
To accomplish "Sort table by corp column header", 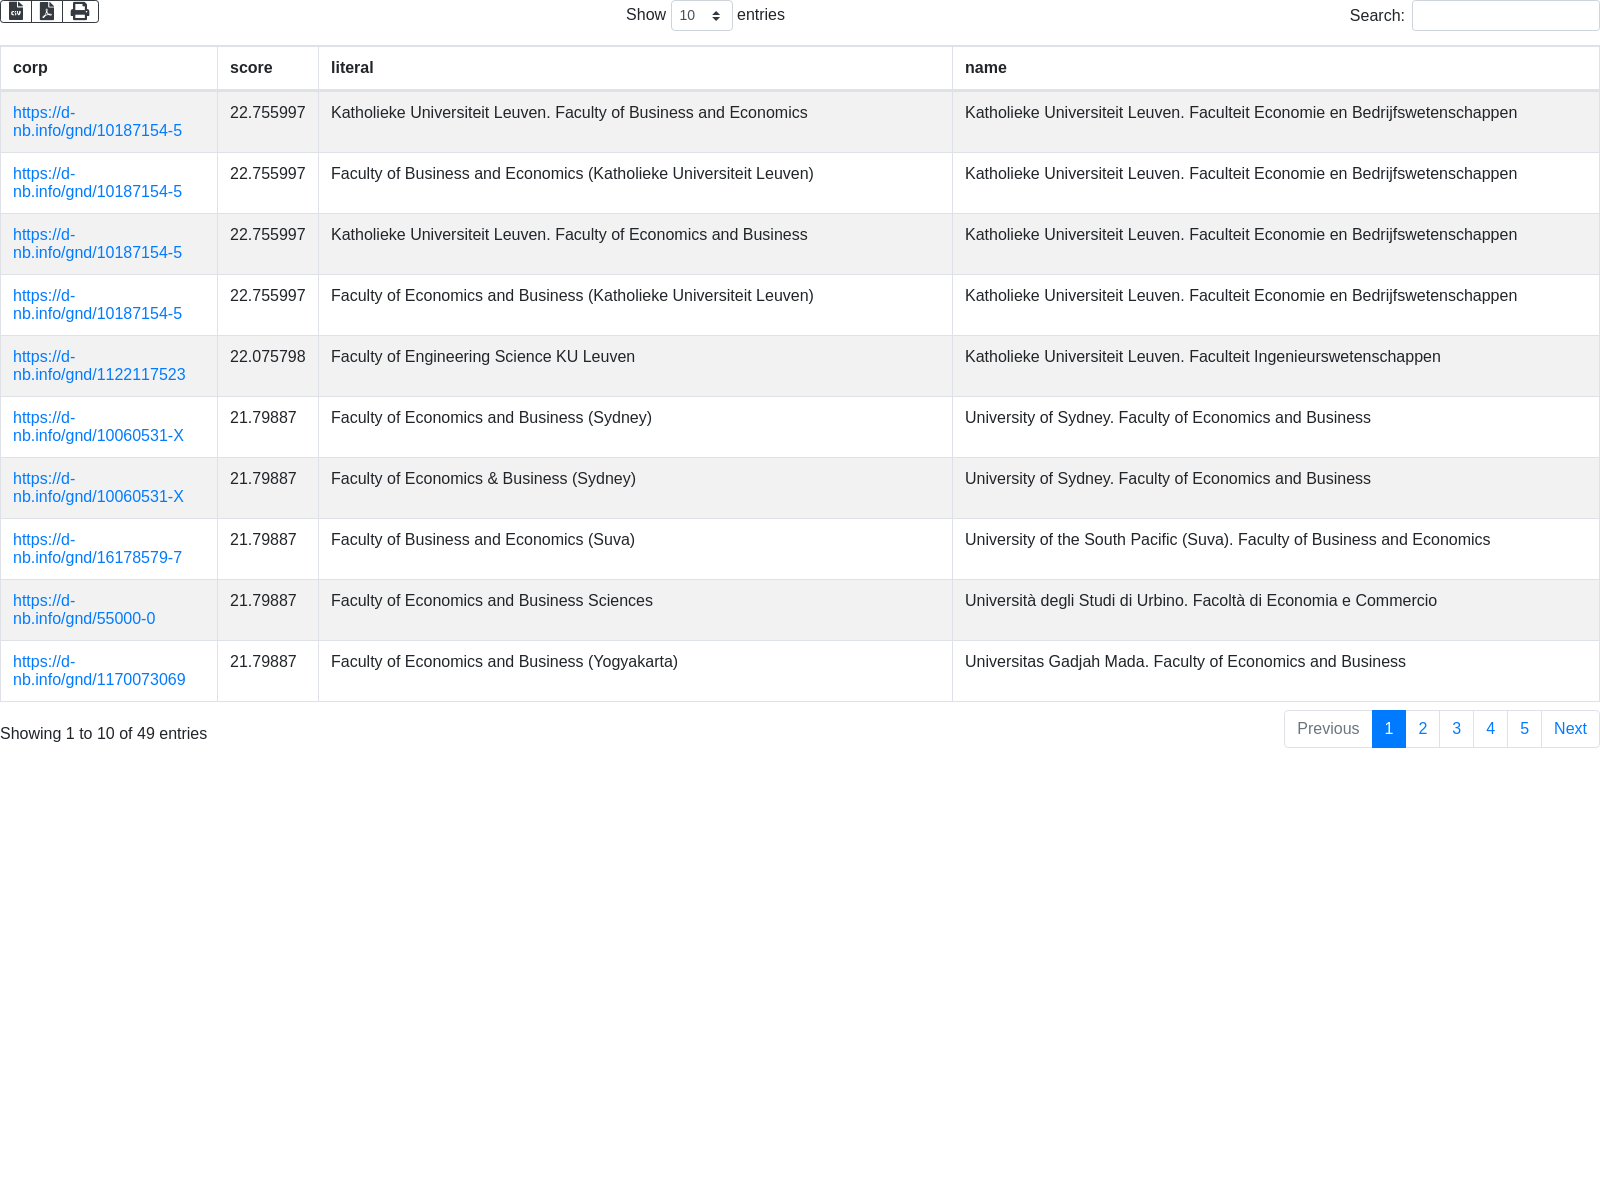I will coord(30,68).
